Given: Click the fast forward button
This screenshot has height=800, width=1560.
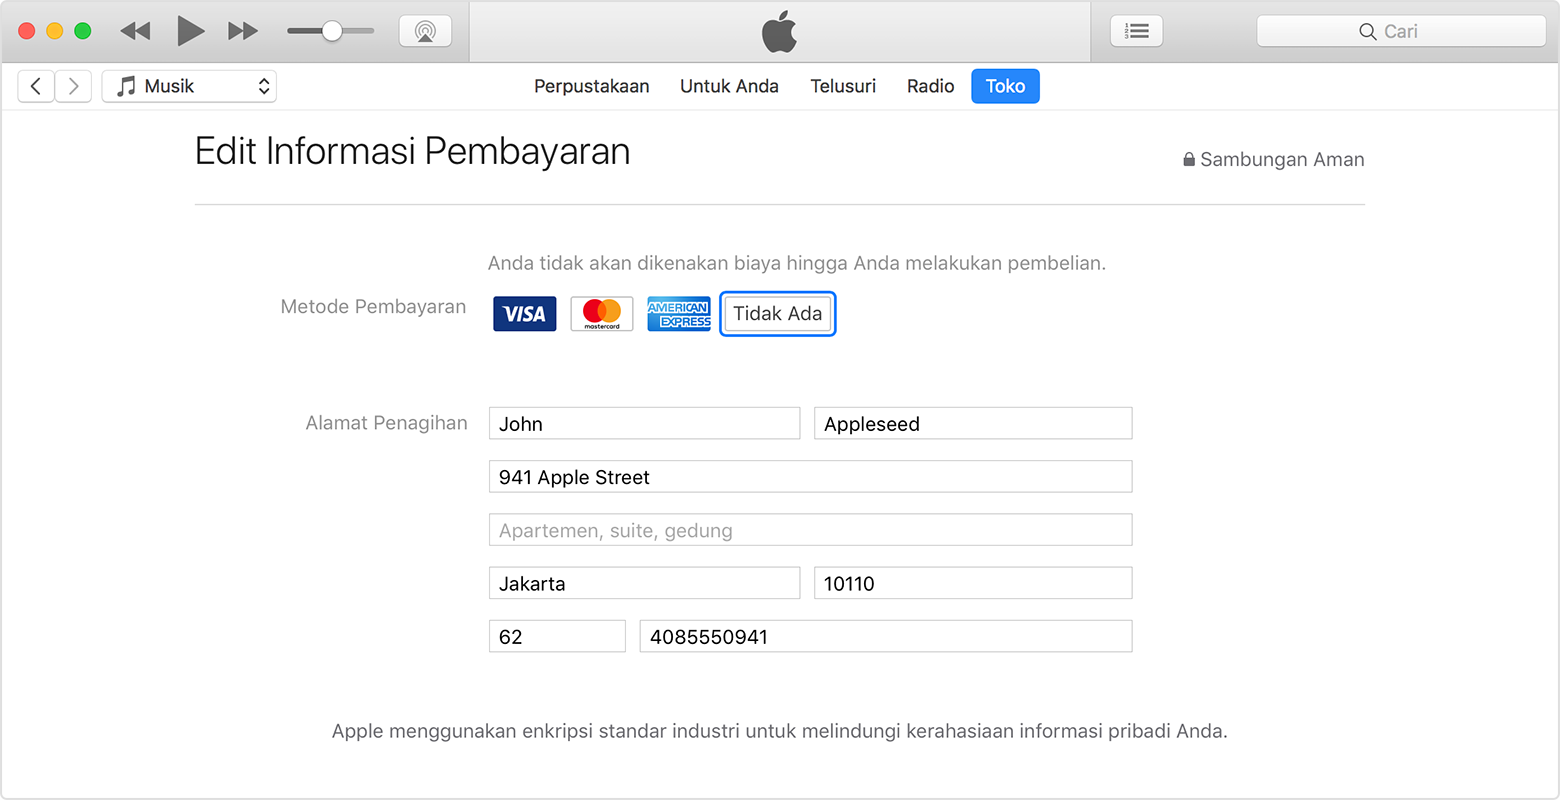Looking at the screenshot, I should 242,31.
